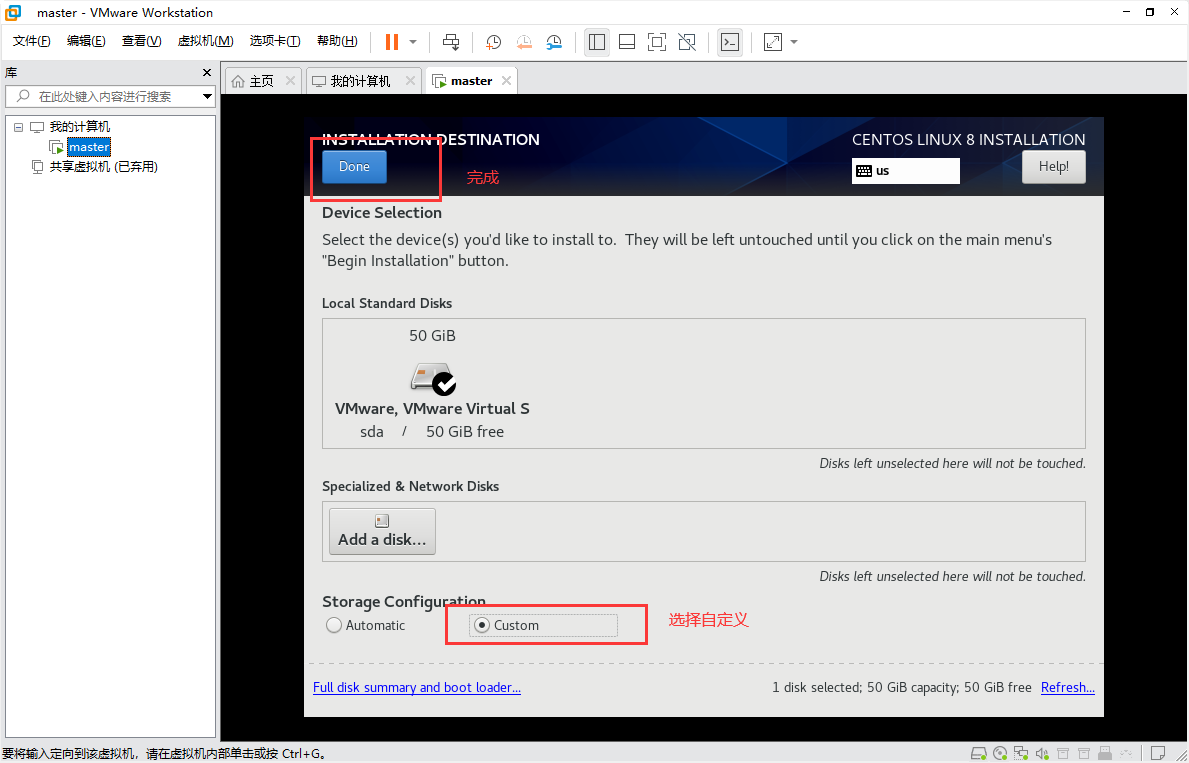Screen dimensions: 1189x763
Task: Open the 帮助(H) menu
Action: [x=337, y=41]
